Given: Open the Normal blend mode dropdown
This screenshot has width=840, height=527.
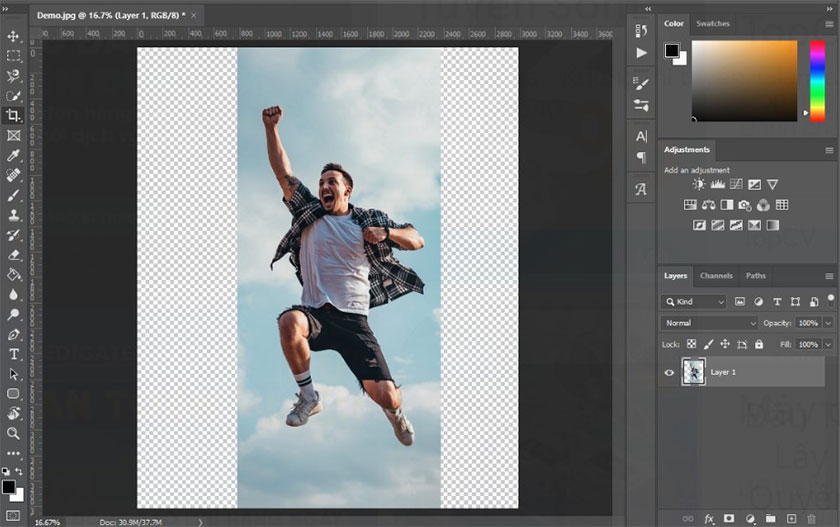Looking at the screenshot, I should click(709, 323).
